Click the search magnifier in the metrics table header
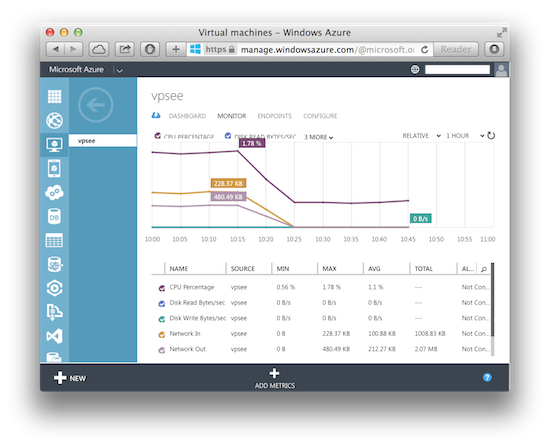This screenshot has width=550, height=447. (484, 269)
